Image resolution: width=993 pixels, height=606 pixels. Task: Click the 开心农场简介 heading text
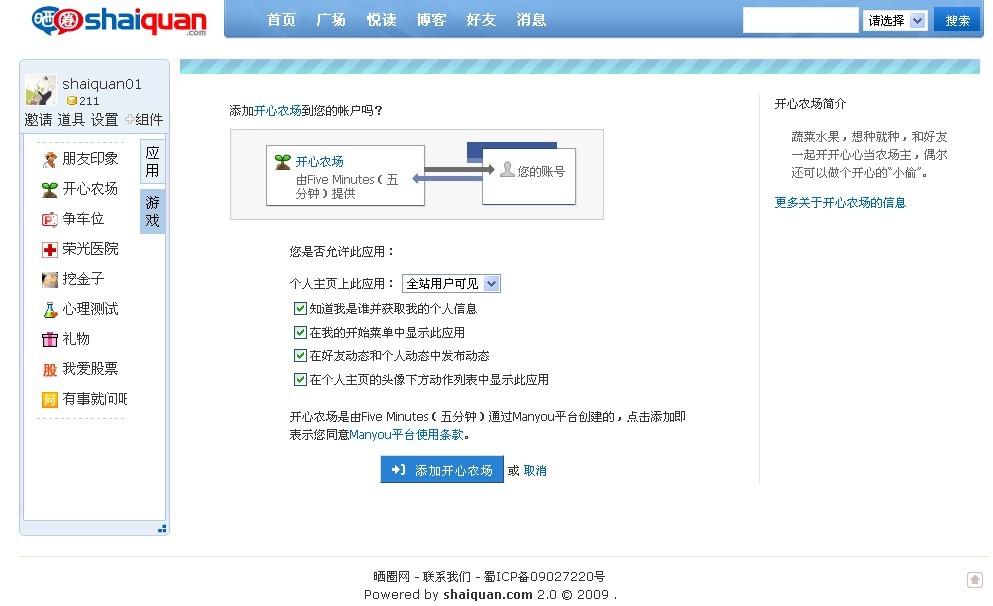(810, 104)
